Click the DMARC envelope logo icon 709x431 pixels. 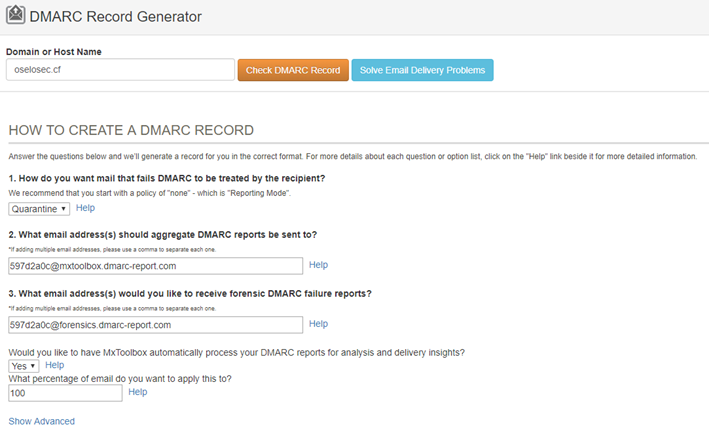click(17, 16)
